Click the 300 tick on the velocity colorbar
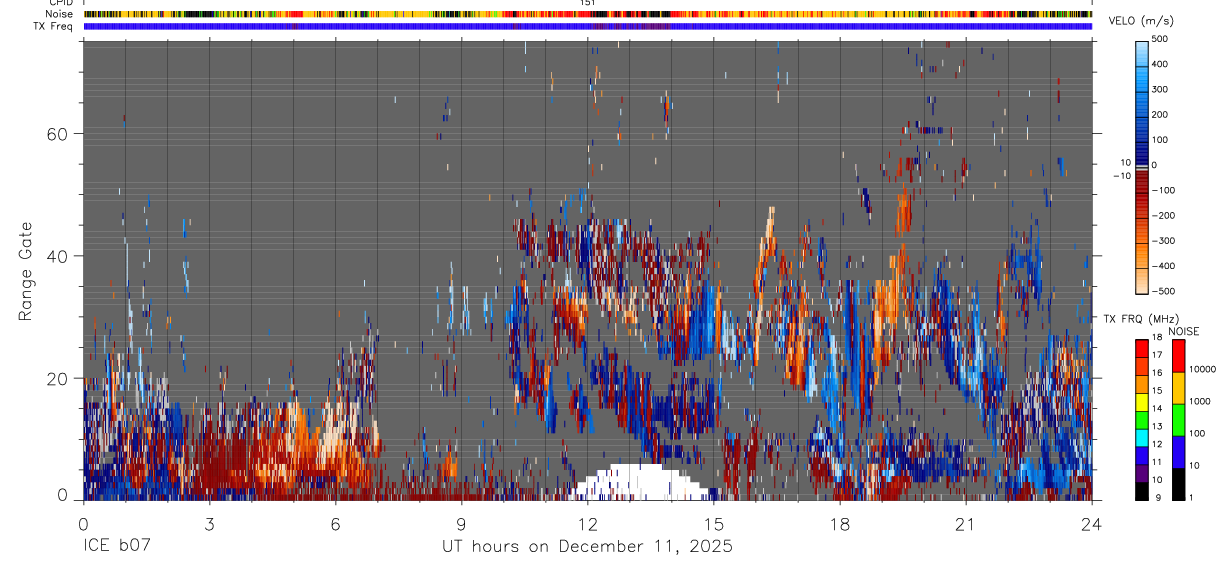The image size is (1228, 567). (1161, 89)
